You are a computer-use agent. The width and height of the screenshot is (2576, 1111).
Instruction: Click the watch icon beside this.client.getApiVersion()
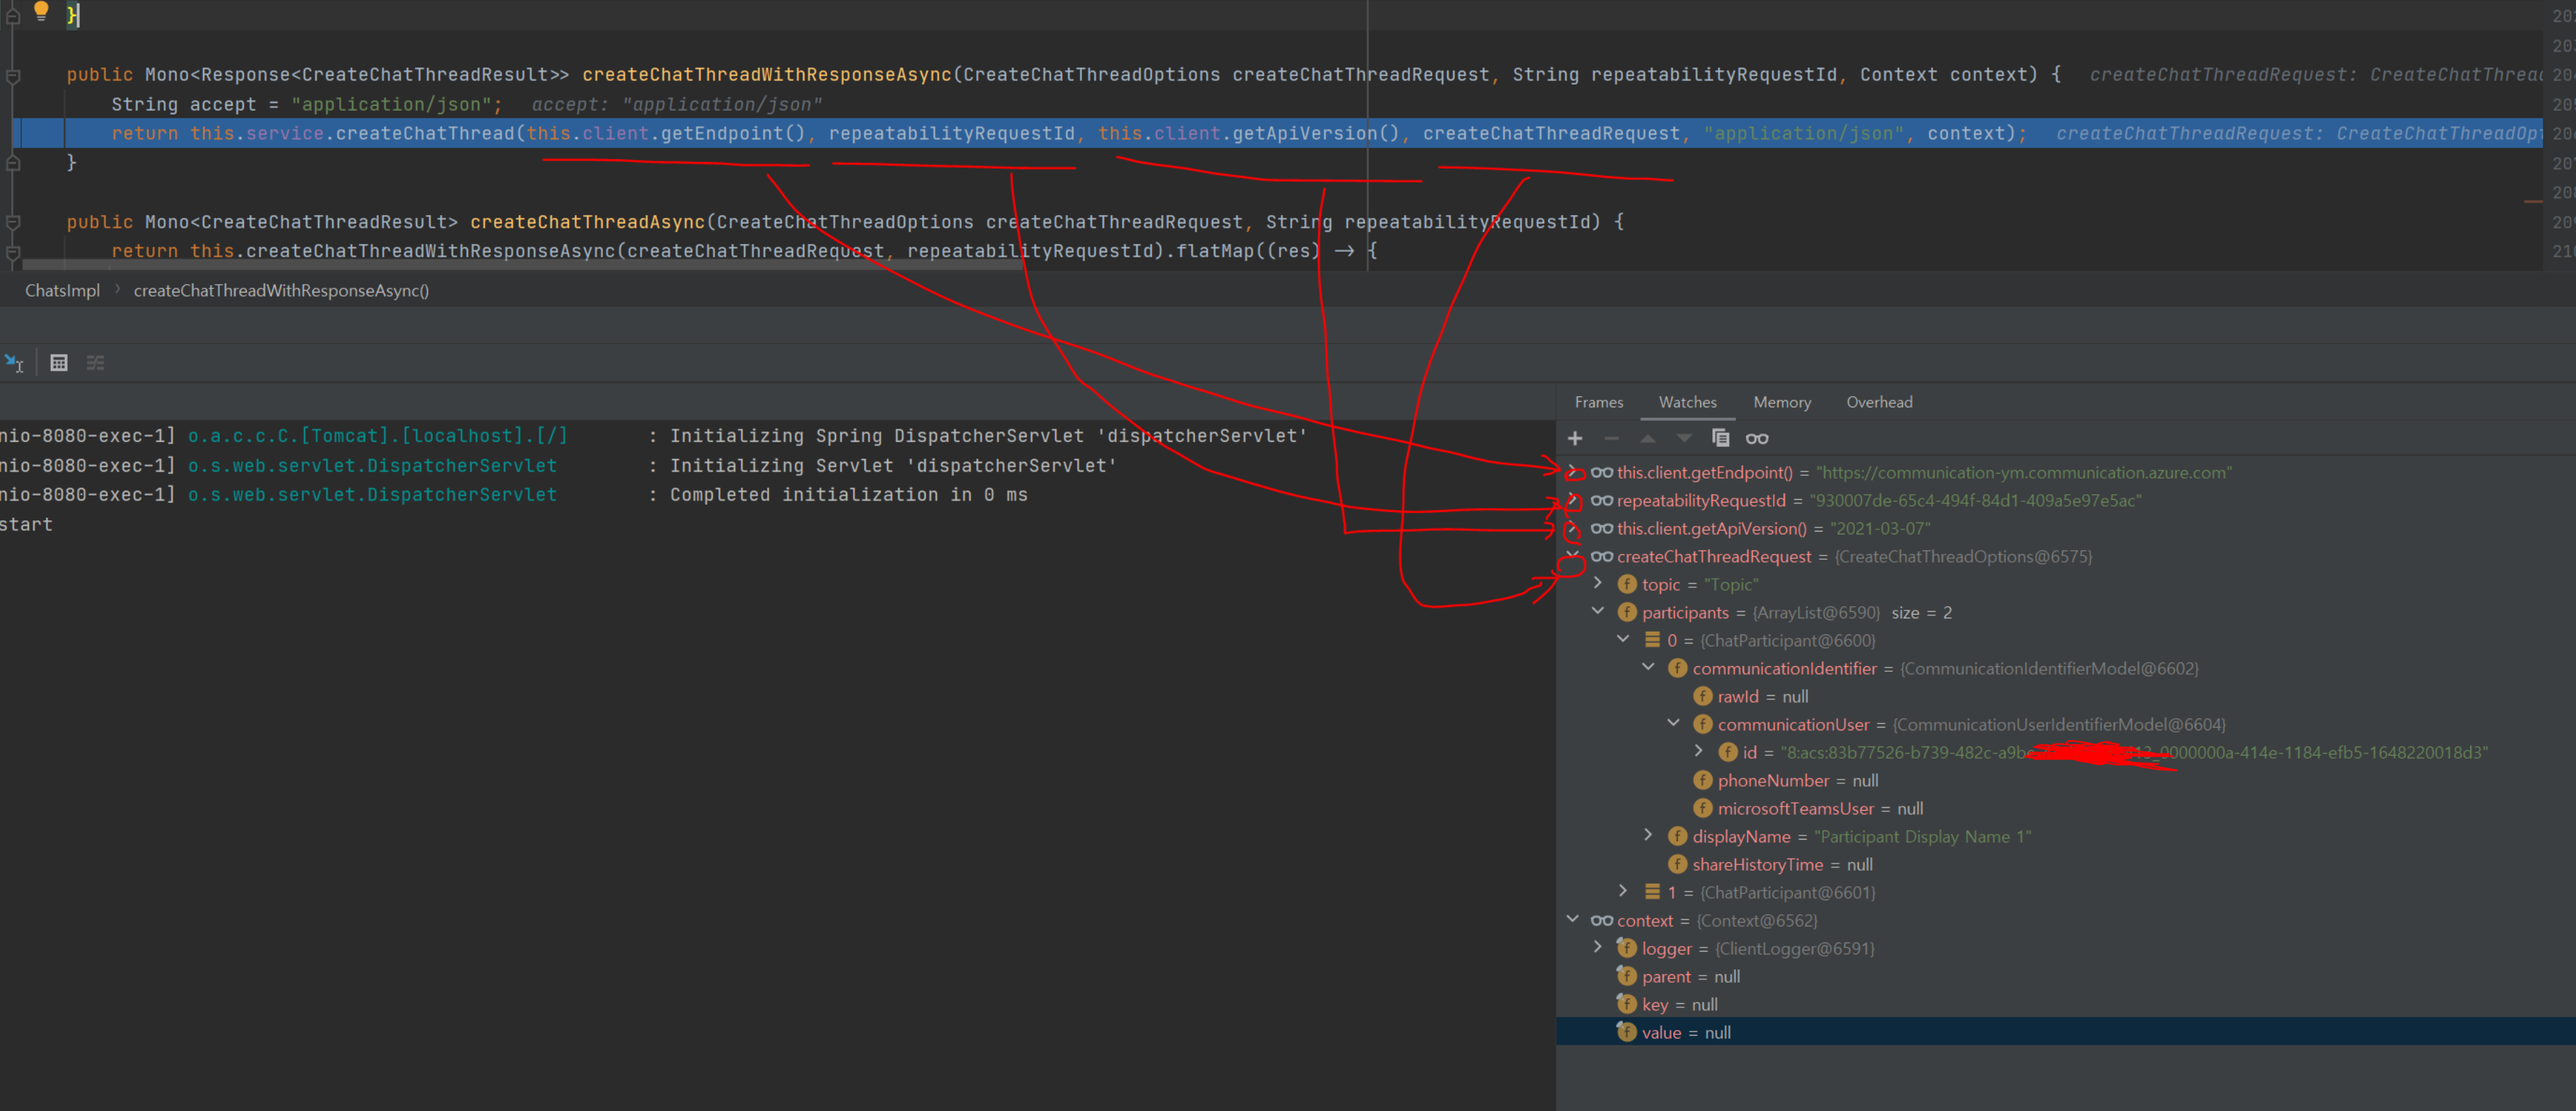click(x=1602, y=528)
